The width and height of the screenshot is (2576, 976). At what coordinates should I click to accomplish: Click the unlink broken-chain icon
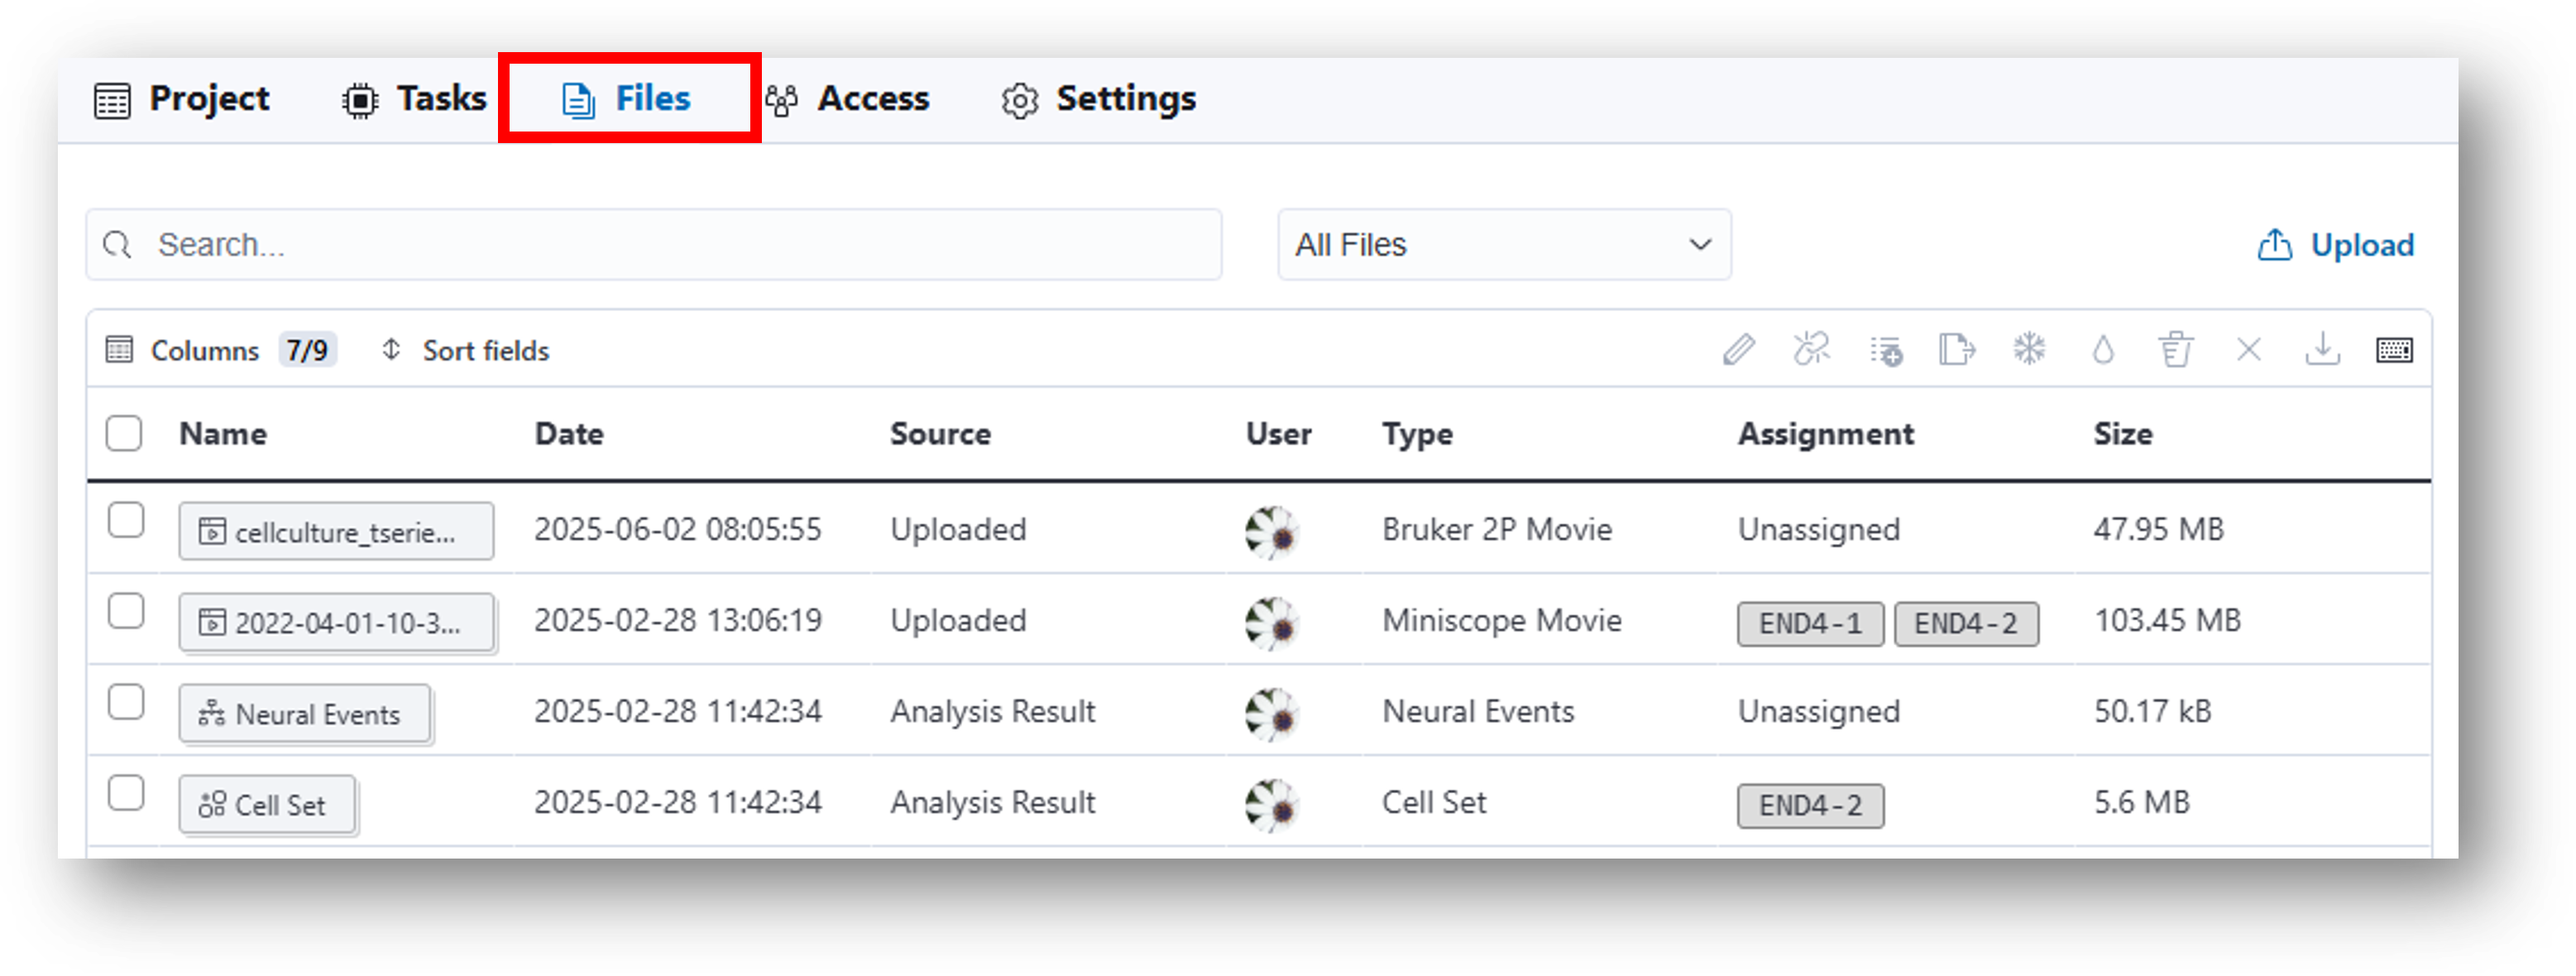[1811, 350]
